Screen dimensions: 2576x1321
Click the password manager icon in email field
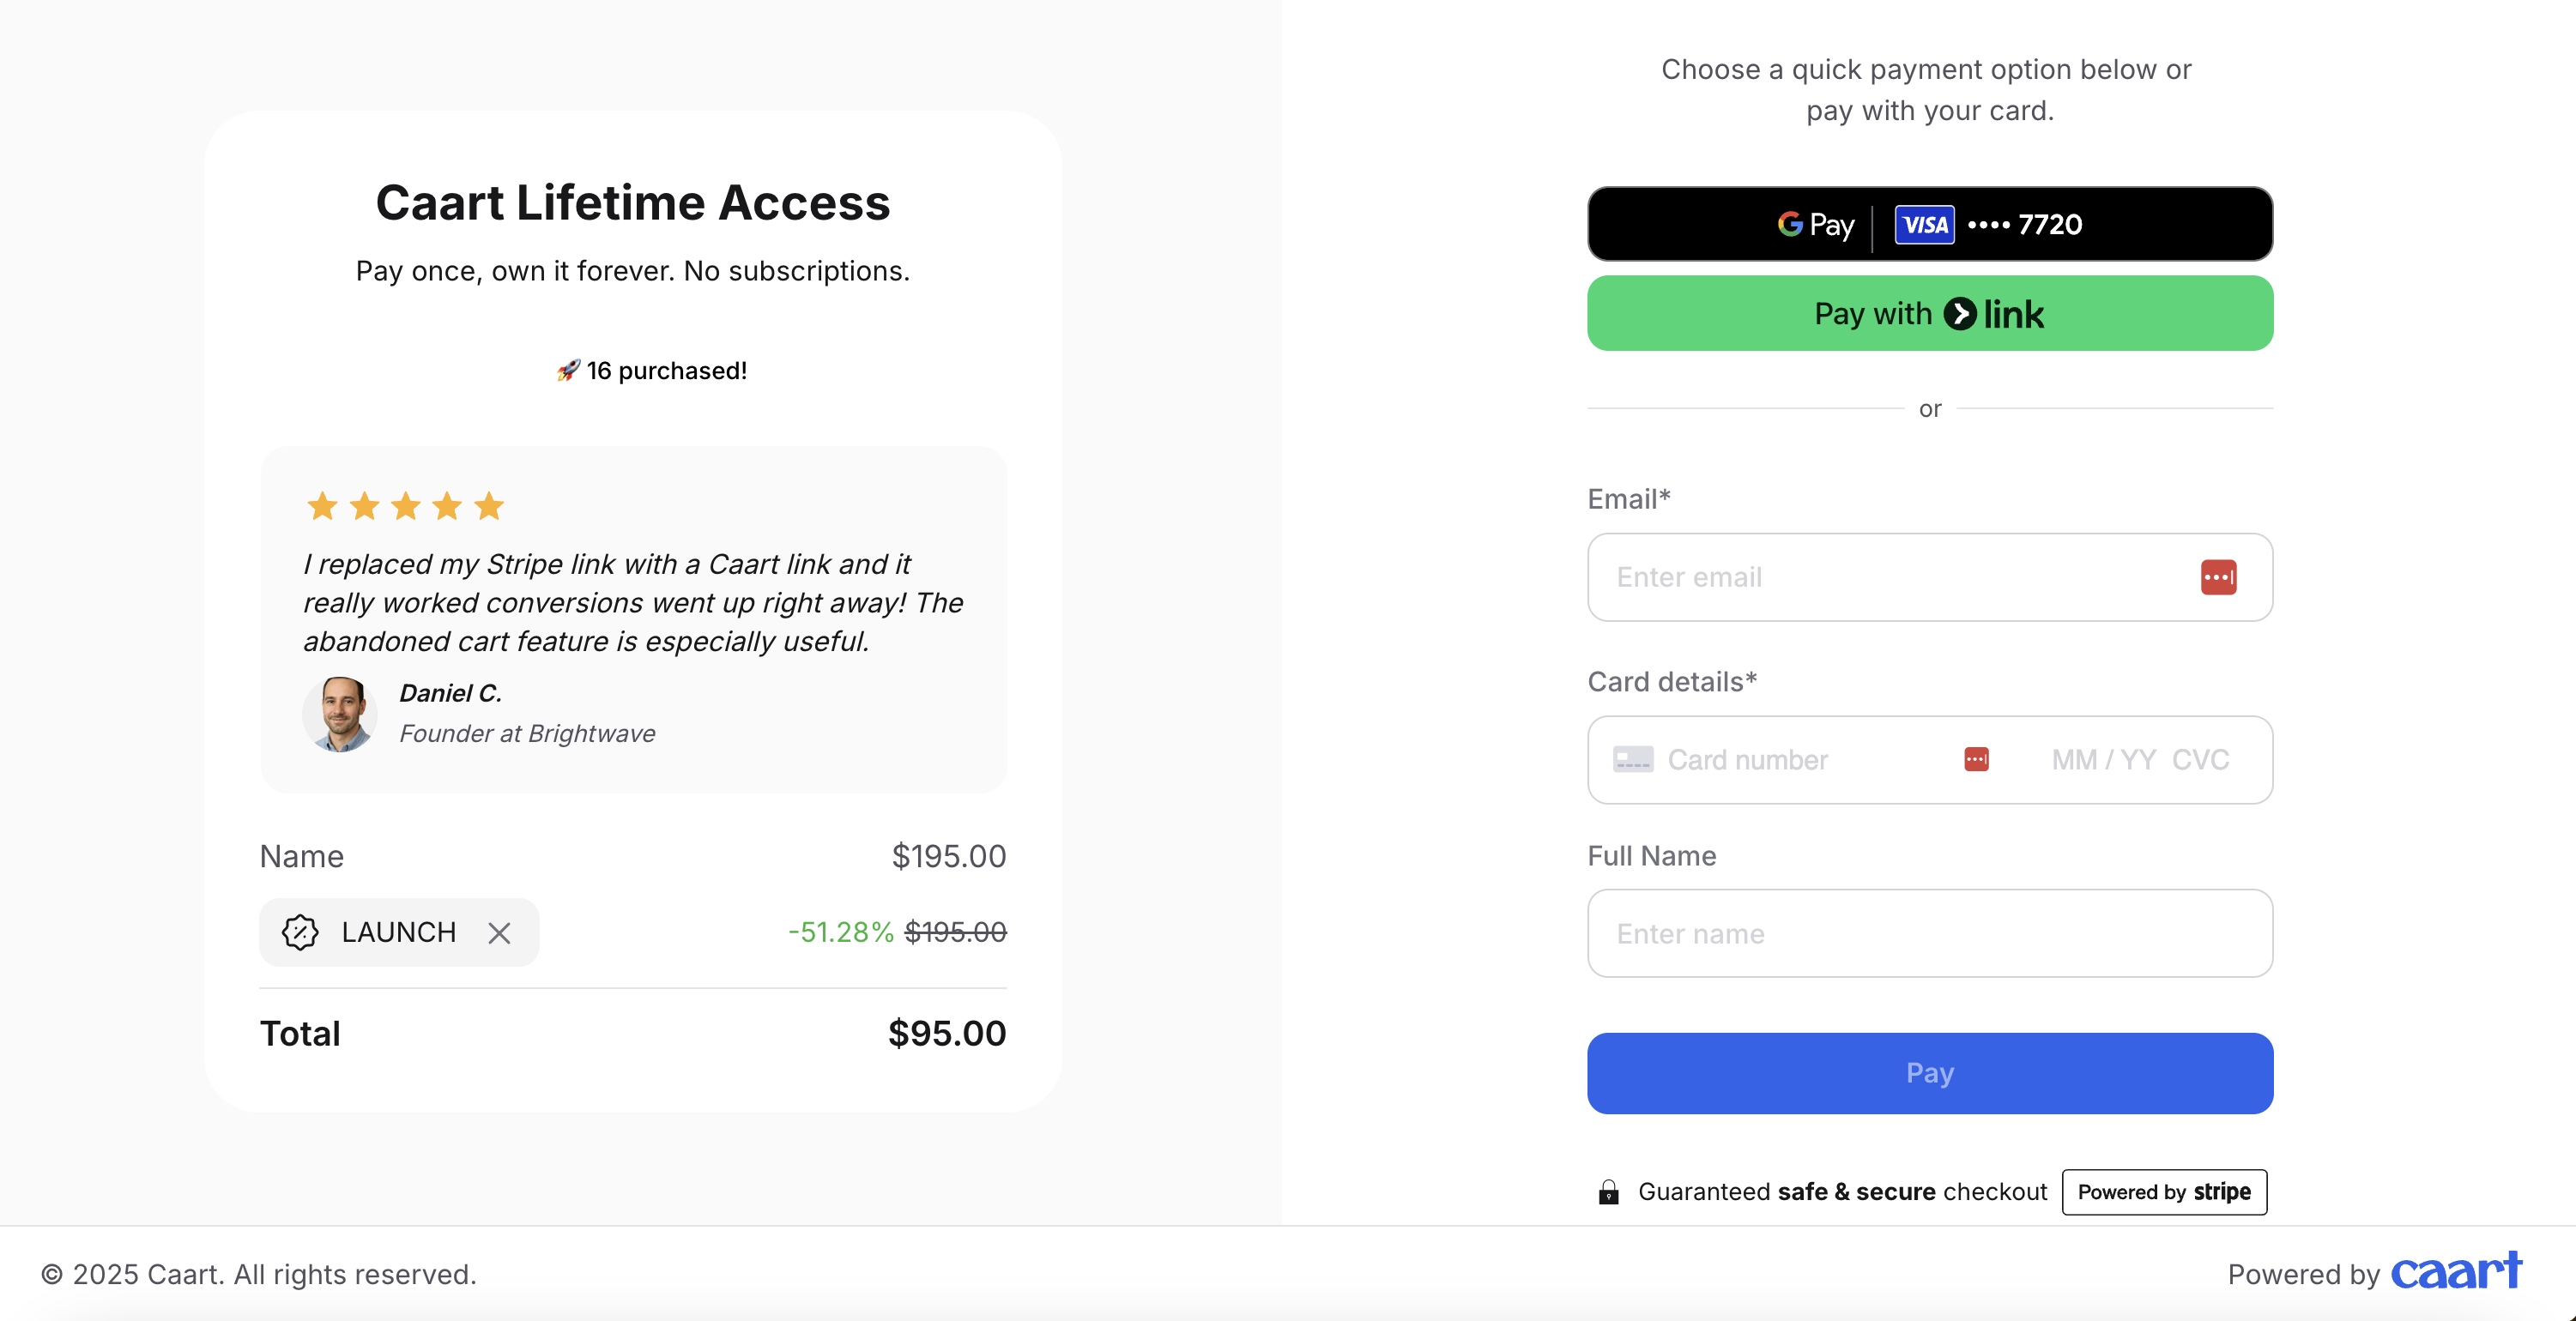click(2218, 577)
